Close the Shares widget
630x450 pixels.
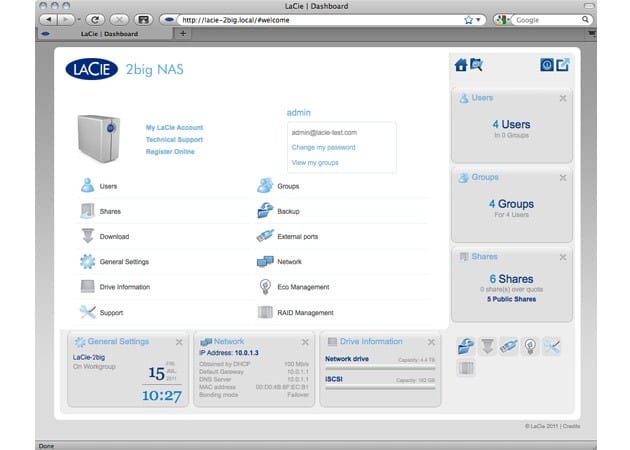(563, 257)
